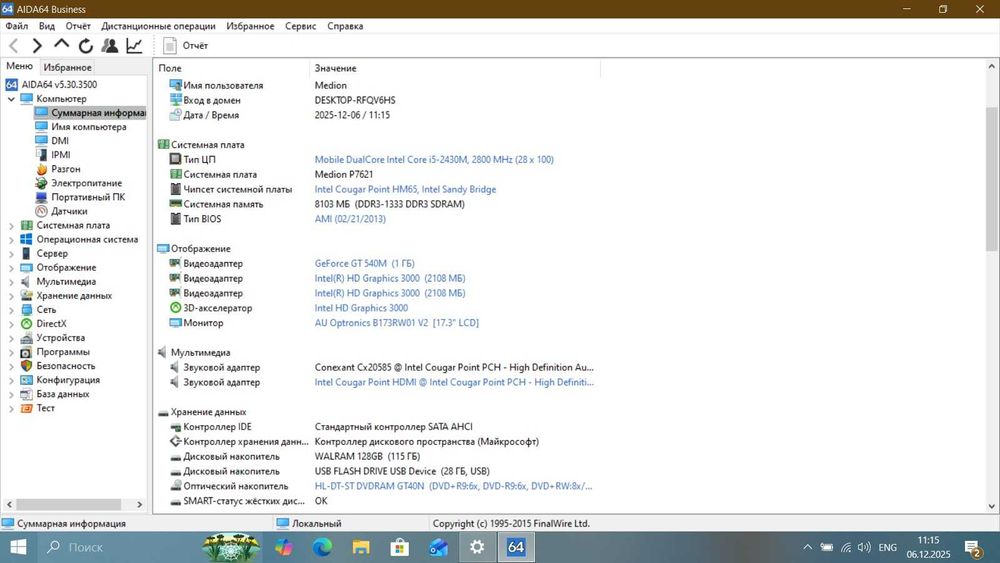The height and width of the screenshot is (563, 1000).
Task: Open the Сервис menu
Action: pyautogui.click(x=300, y=26)
